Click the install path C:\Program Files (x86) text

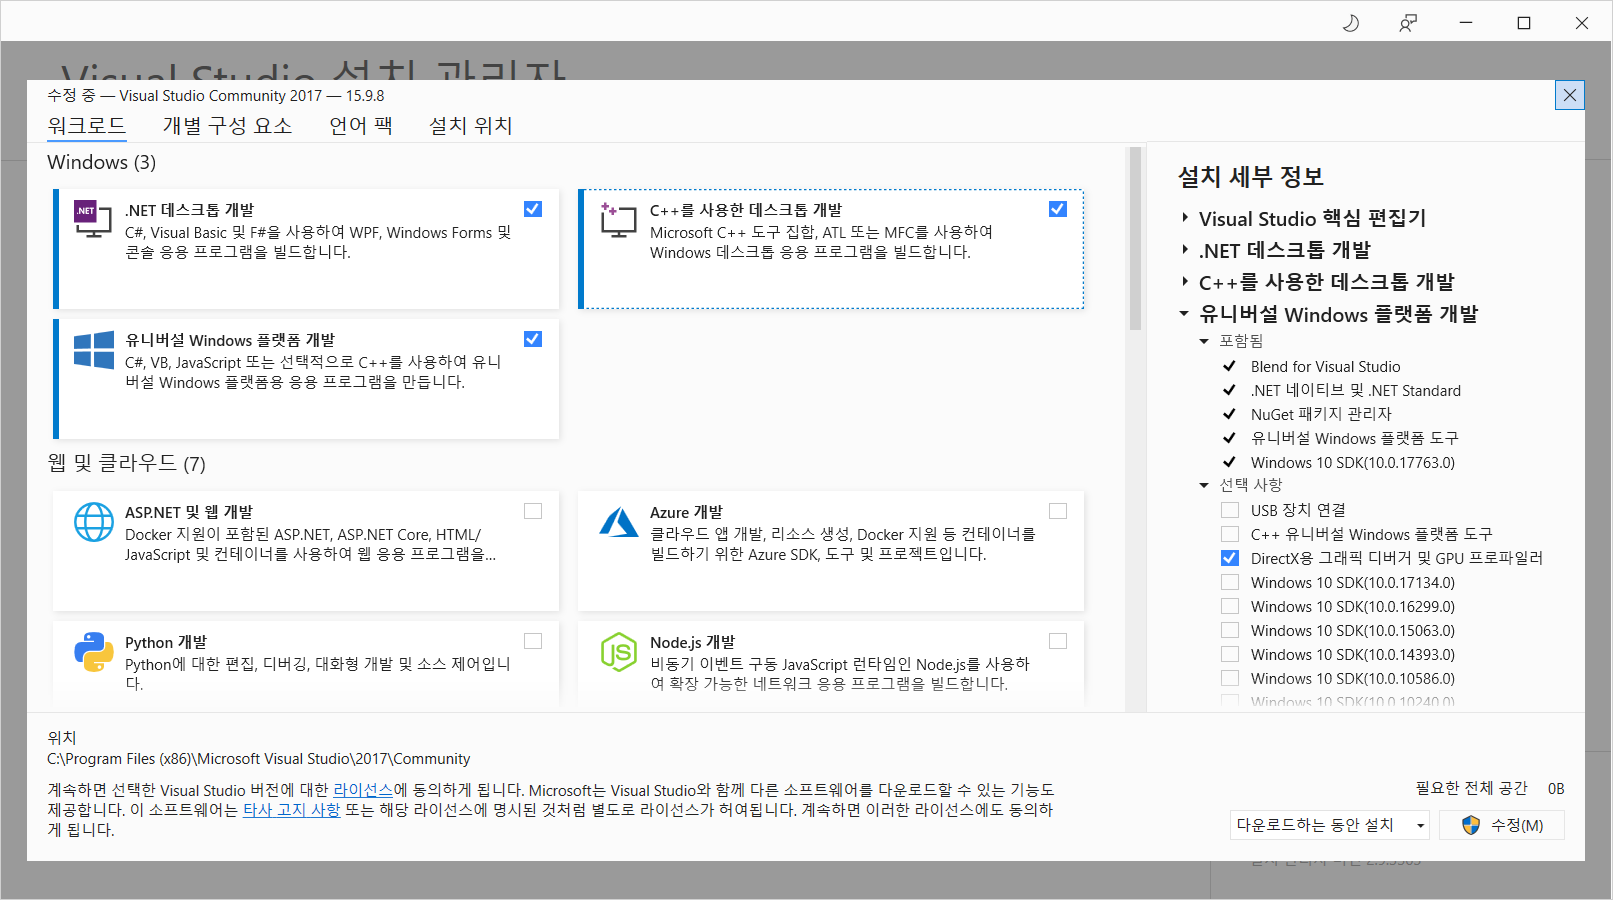(258, 759)
